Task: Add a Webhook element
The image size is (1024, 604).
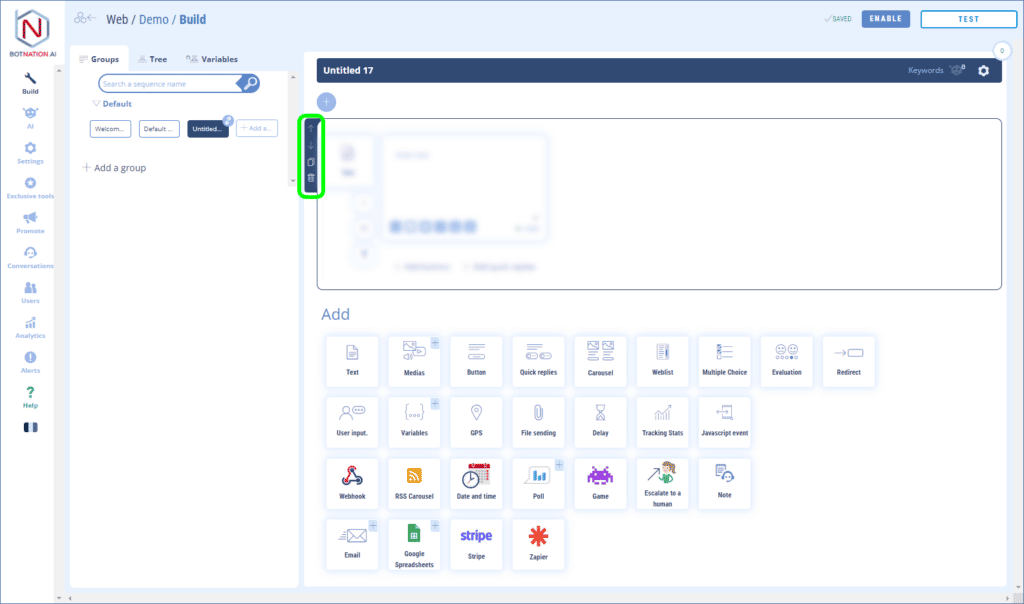Action: [352, 483]
